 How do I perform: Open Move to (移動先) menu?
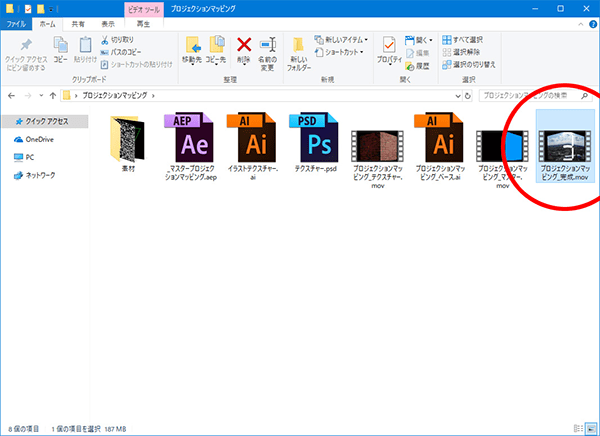coord(192,51)
